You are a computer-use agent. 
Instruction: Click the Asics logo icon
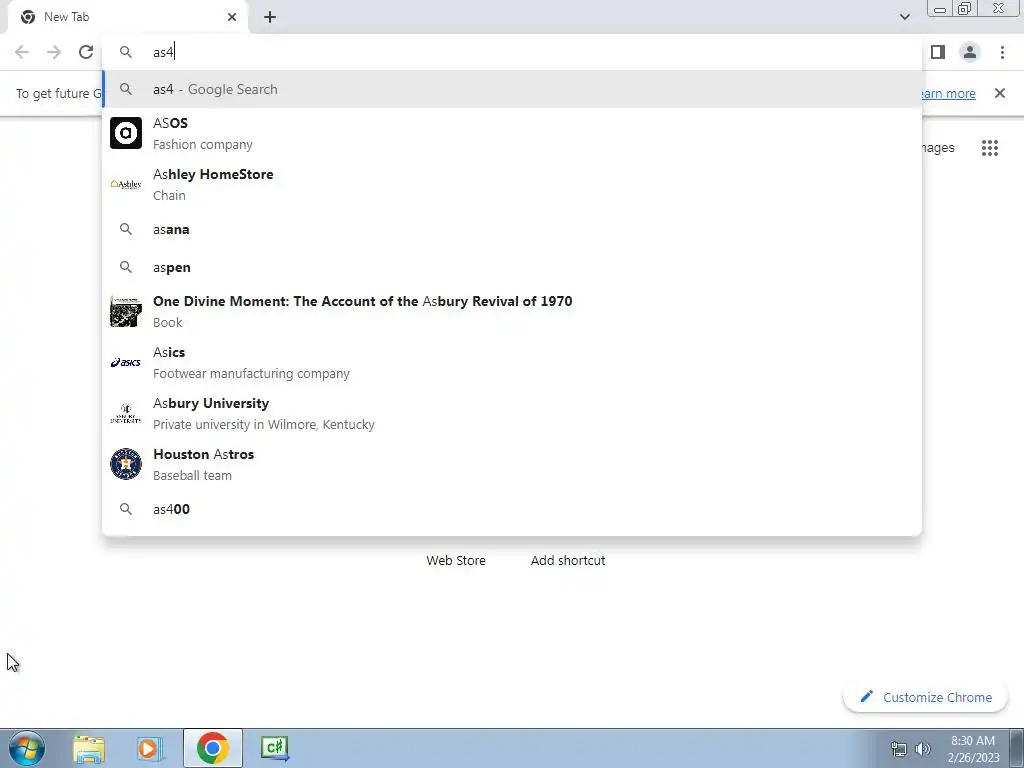point(125,362)
